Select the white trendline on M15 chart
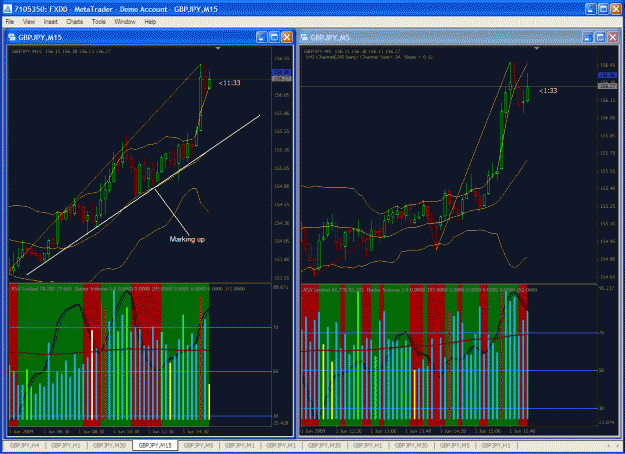Screen dimensions: 625x454 pos(143,195)
